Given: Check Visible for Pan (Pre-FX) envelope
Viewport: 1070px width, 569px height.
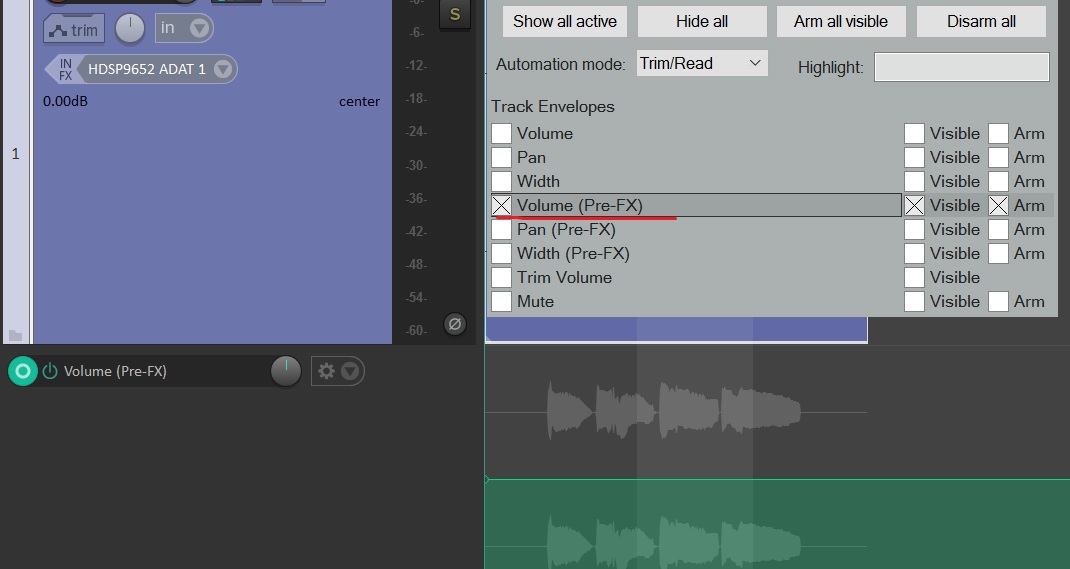Looking at the screenshot, I should pyautogui.click(x=914, y=230).
